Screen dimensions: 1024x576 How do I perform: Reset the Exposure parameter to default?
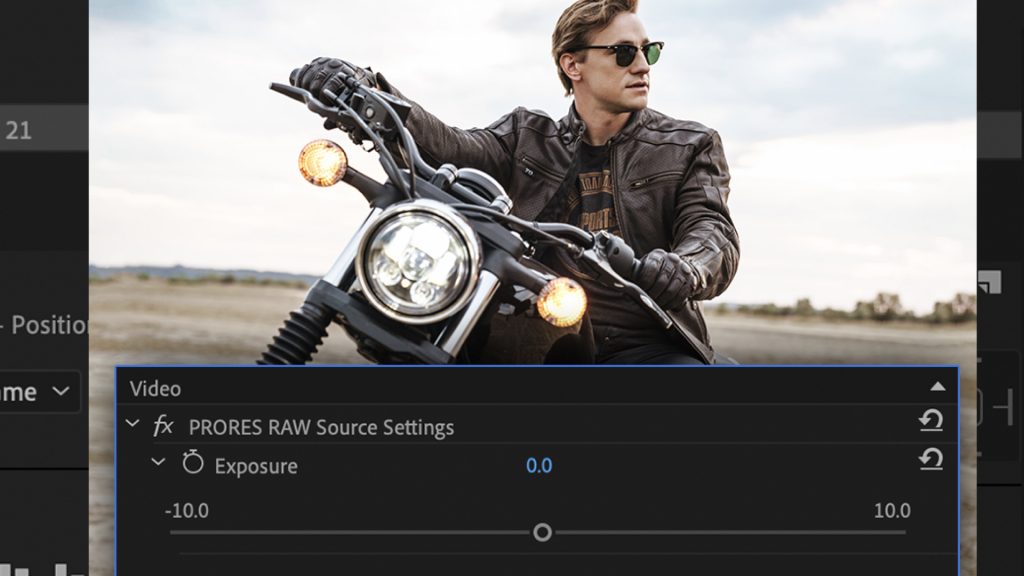tap(930, 461)
